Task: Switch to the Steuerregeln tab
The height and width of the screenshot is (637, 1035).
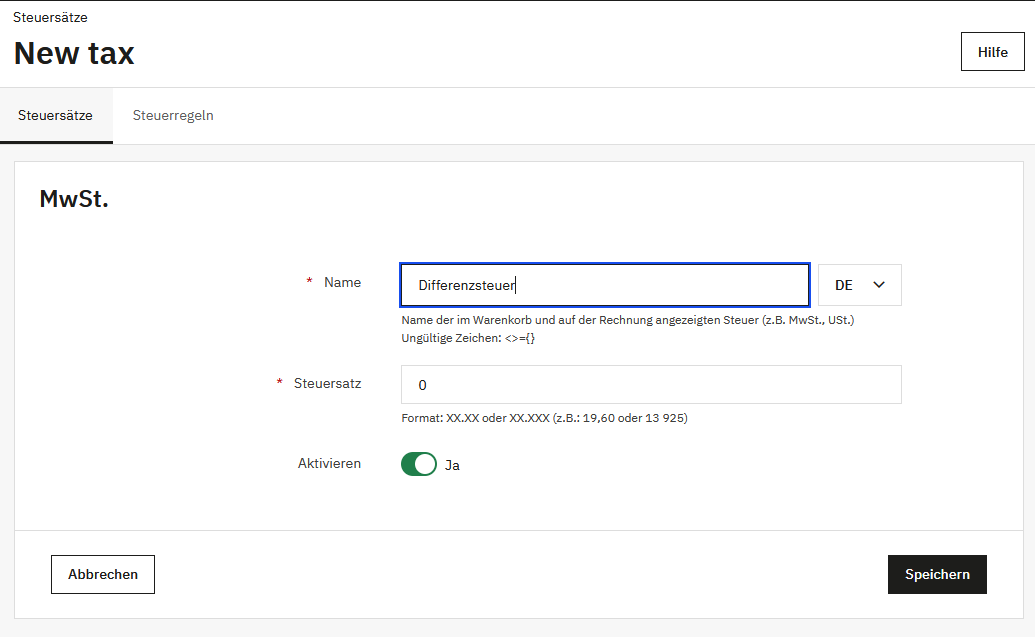Action: click(173, 115)
